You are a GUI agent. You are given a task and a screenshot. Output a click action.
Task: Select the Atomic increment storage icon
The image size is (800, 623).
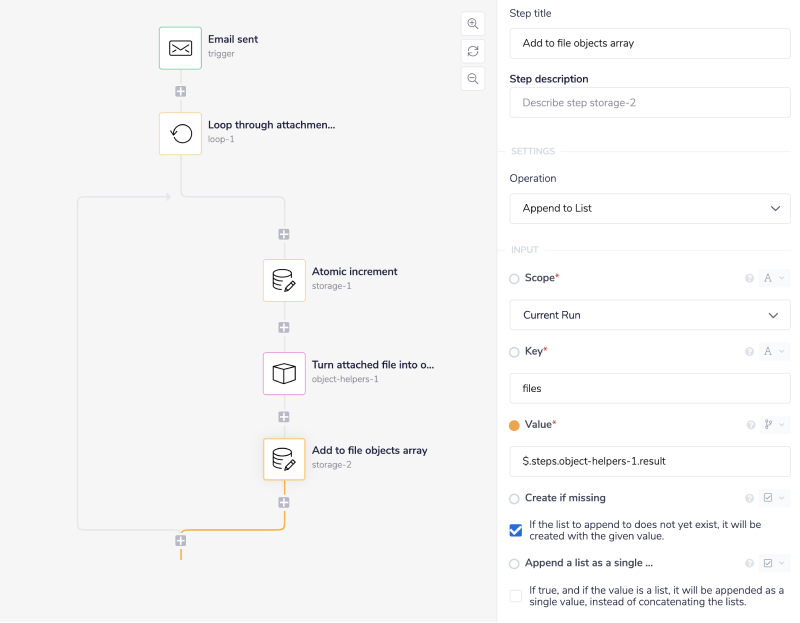[x=284, y=280]
